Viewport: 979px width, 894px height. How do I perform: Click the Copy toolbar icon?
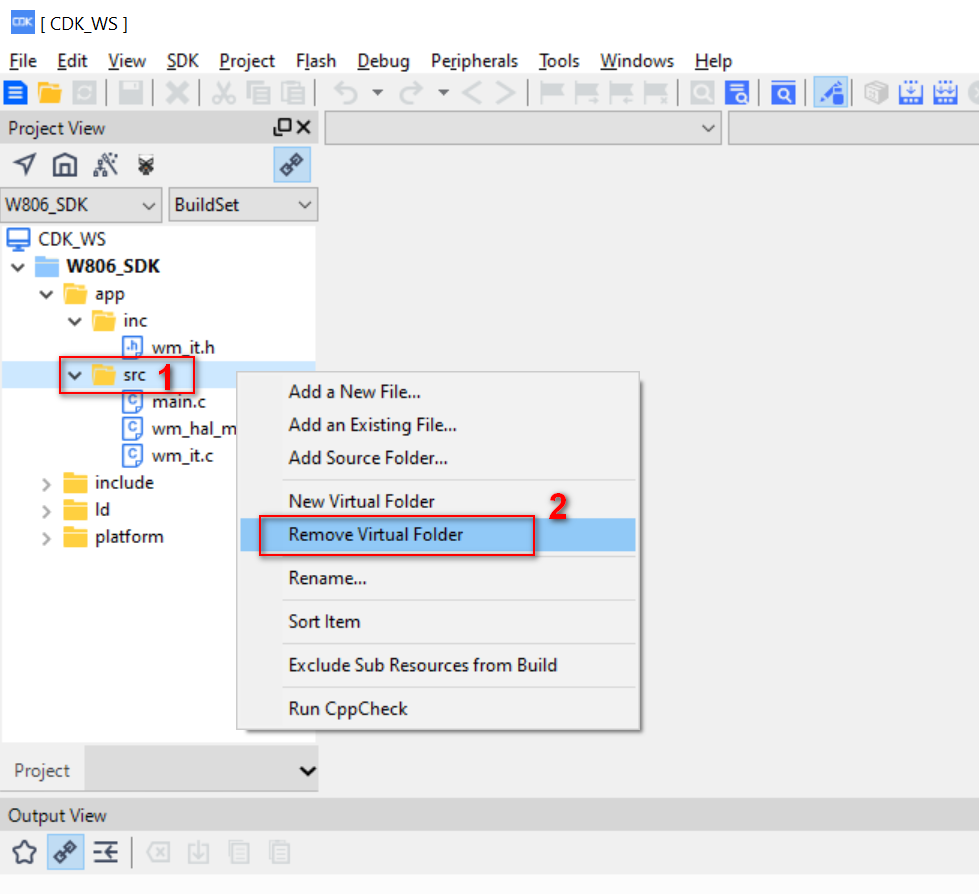coord(258,93)
